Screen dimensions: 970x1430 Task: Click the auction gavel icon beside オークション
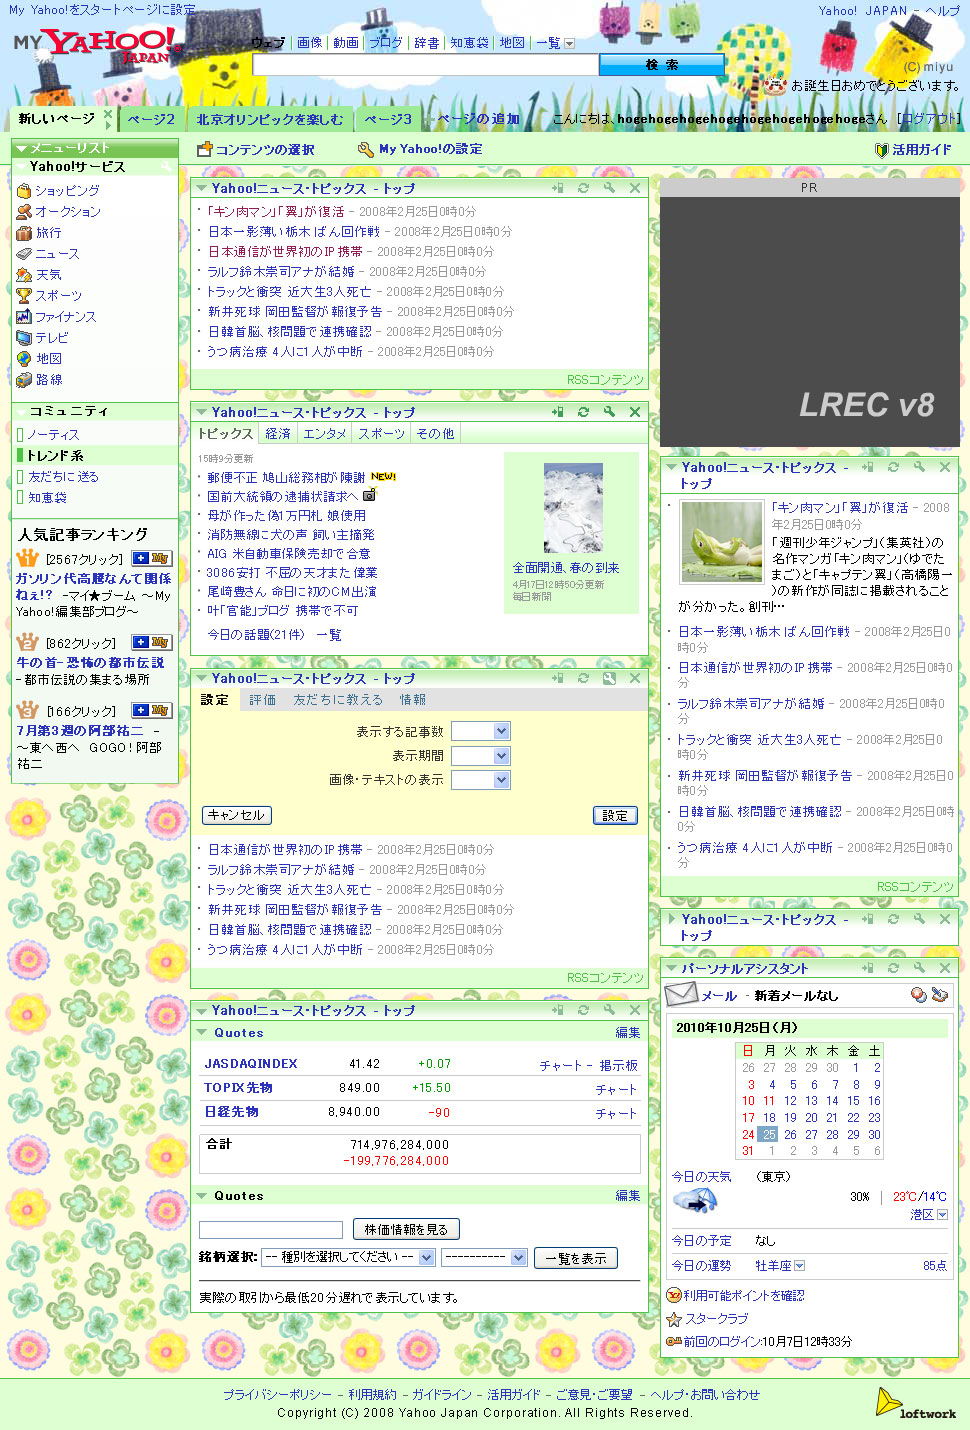24,211
